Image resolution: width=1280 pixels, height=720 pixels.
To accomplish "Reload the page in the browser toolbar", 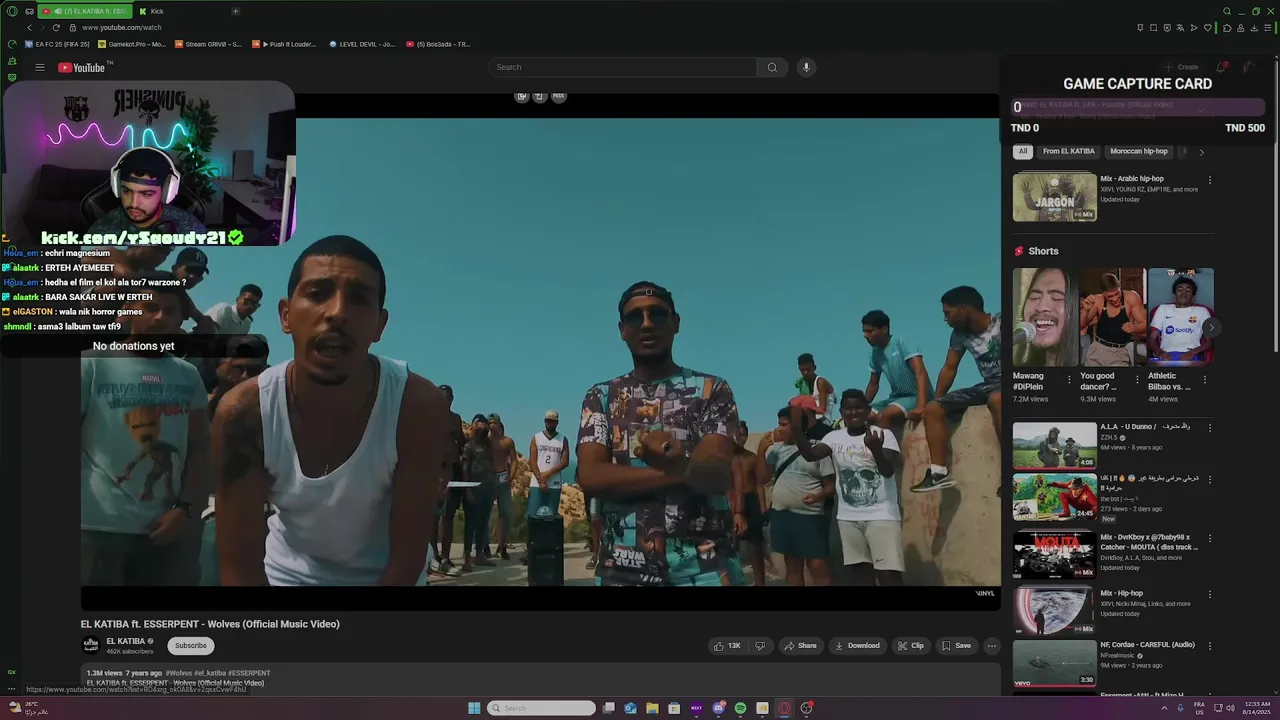I will click(x=56, y=27).
